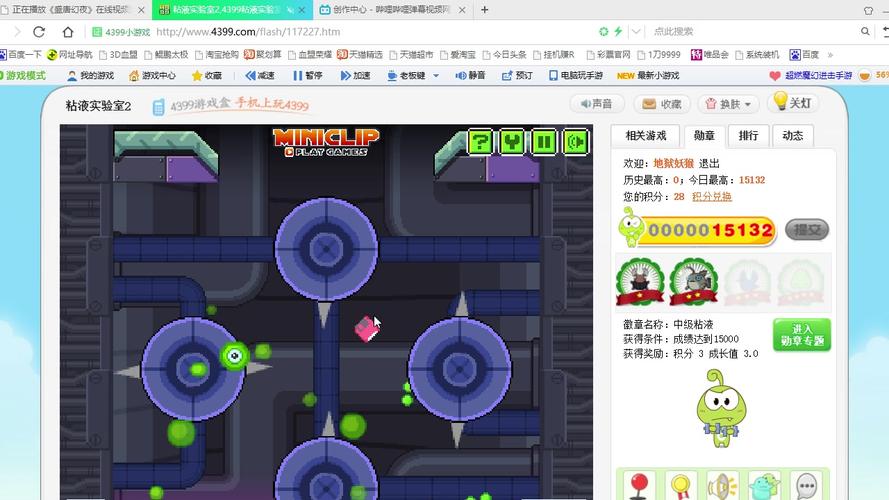Open 最新小游戏 NEW link
The width and height of the screenshot is (889, 500).
(x=647, y=75)
